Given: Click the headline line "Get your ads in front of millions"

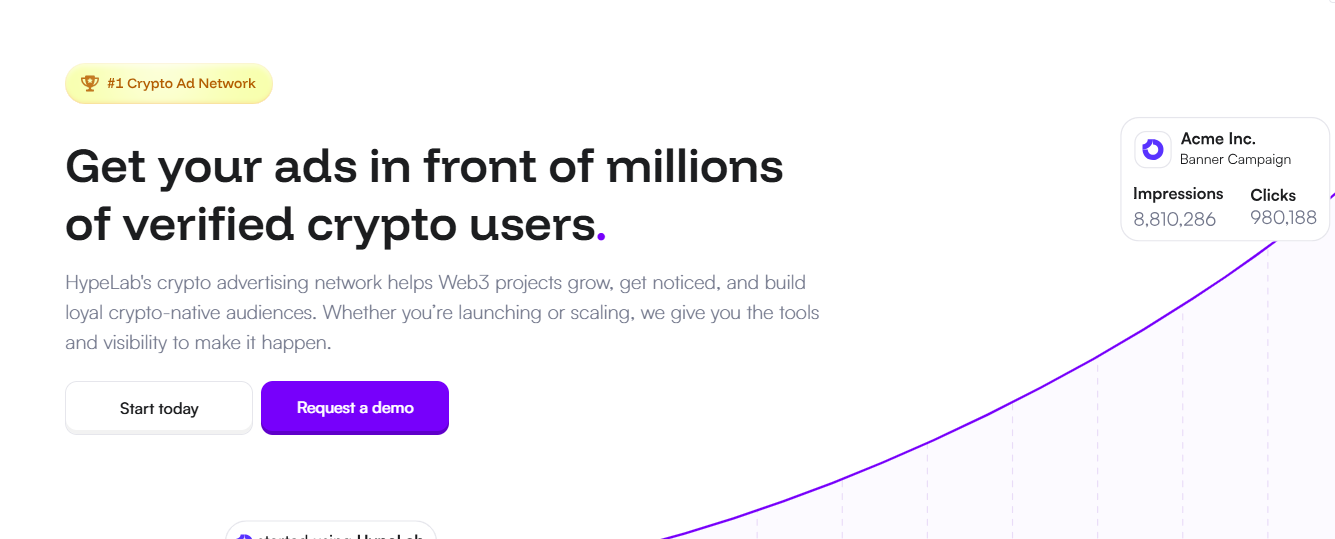Looking at the screenshot, I should click(424, 166).
